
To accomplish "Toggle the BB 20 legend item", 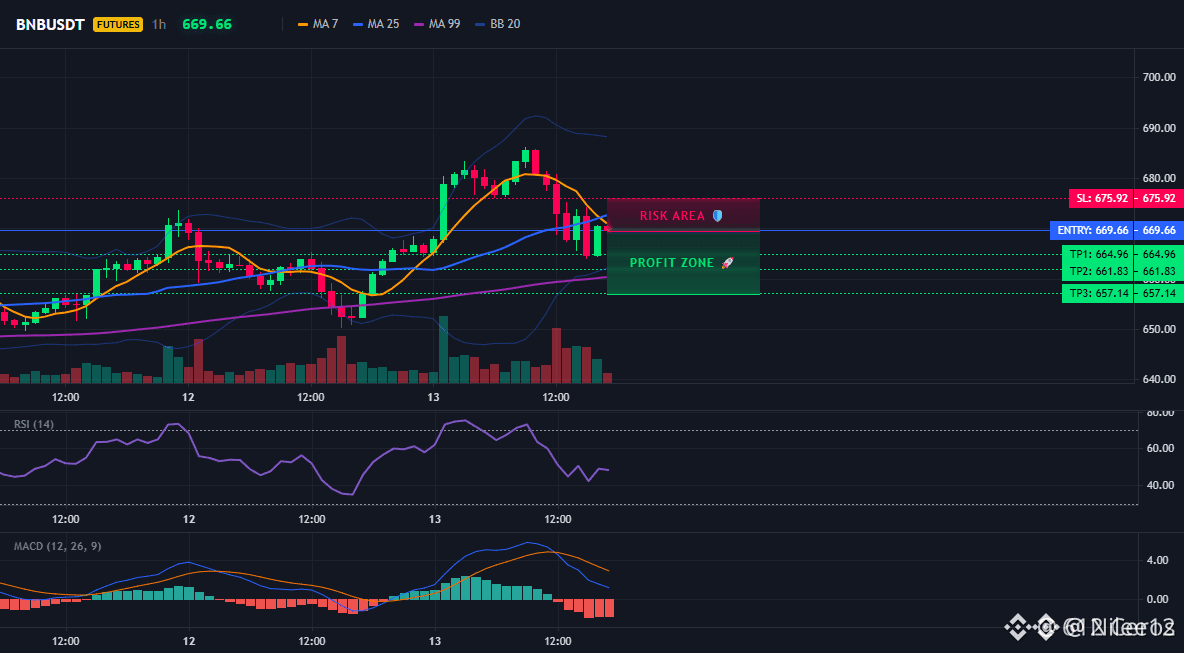I will click(498, 24).
